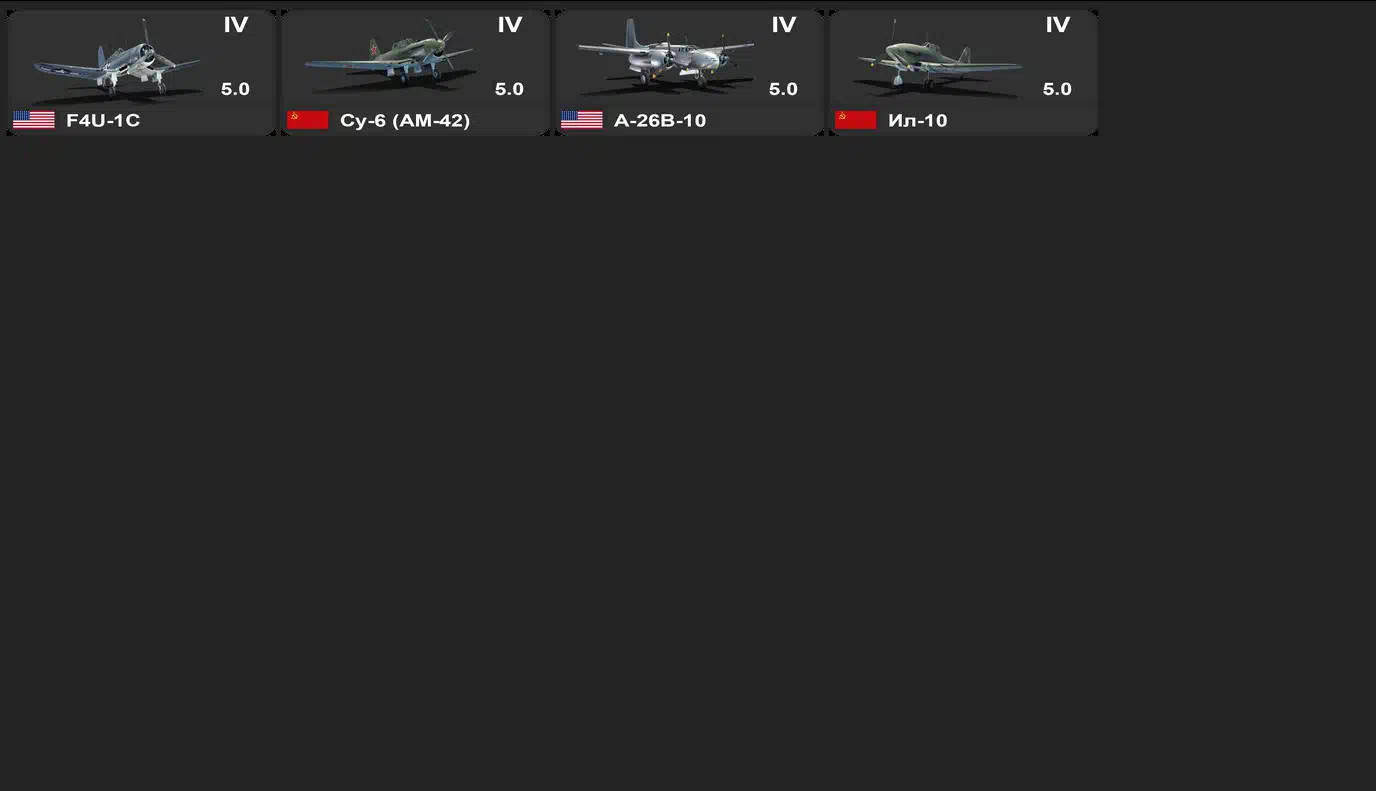The height and width of the screenshot is (791, 1376).
Task: Click the Ил-10 name label
Action: pos(918,121)
